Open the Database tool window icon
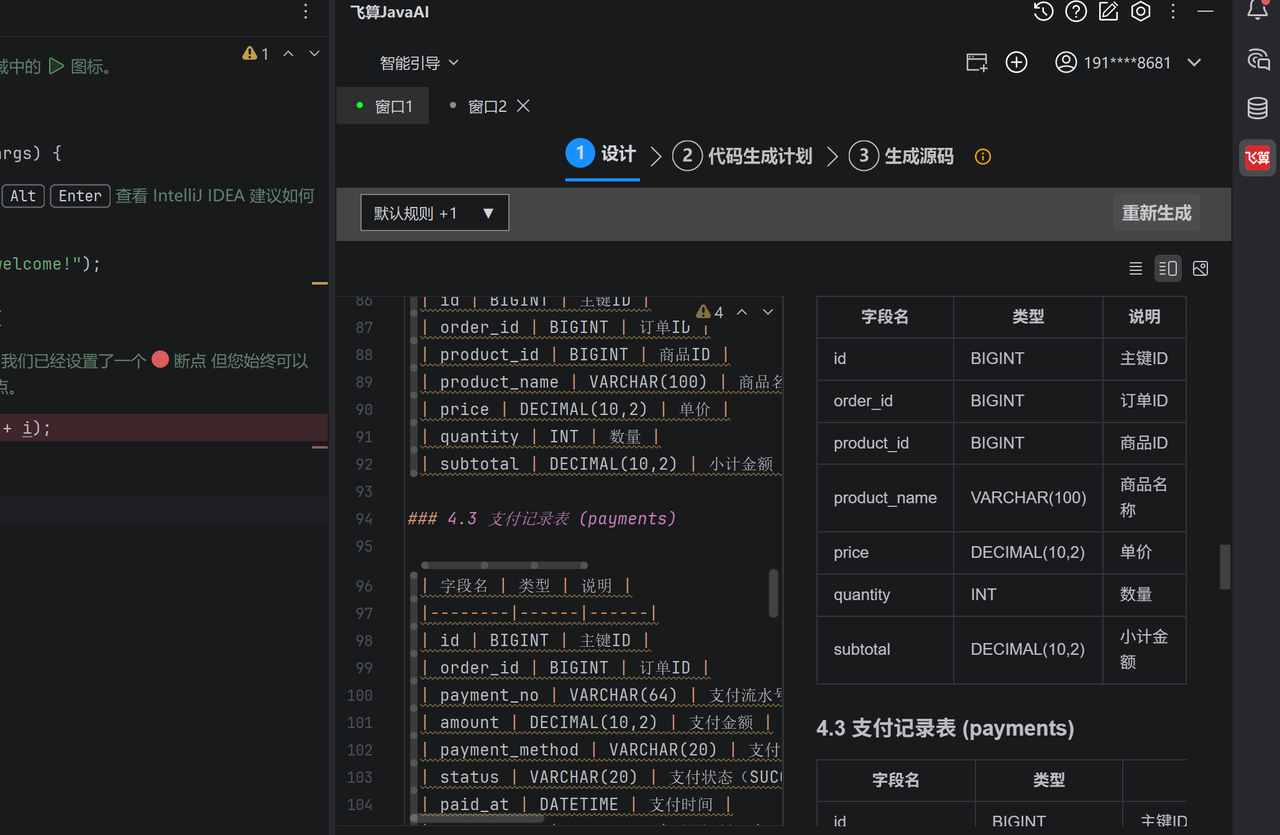This screenshot has height=835, width=1280. [1258, 108]
